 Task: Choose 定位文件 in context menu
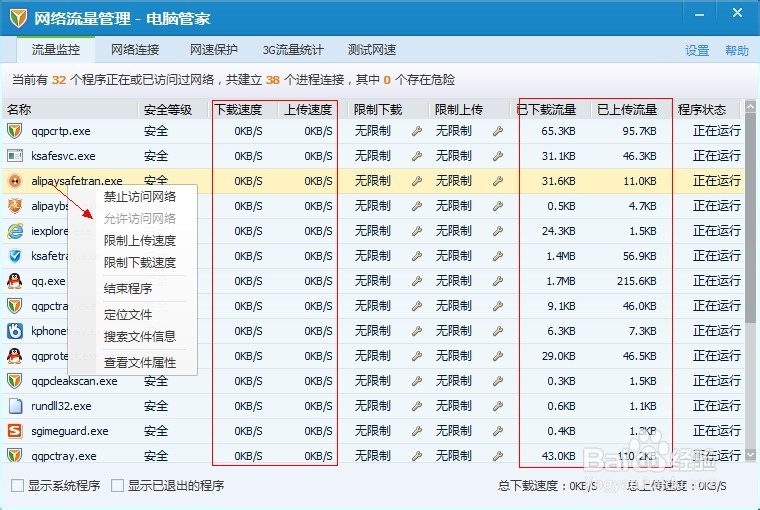pos(128,315)
